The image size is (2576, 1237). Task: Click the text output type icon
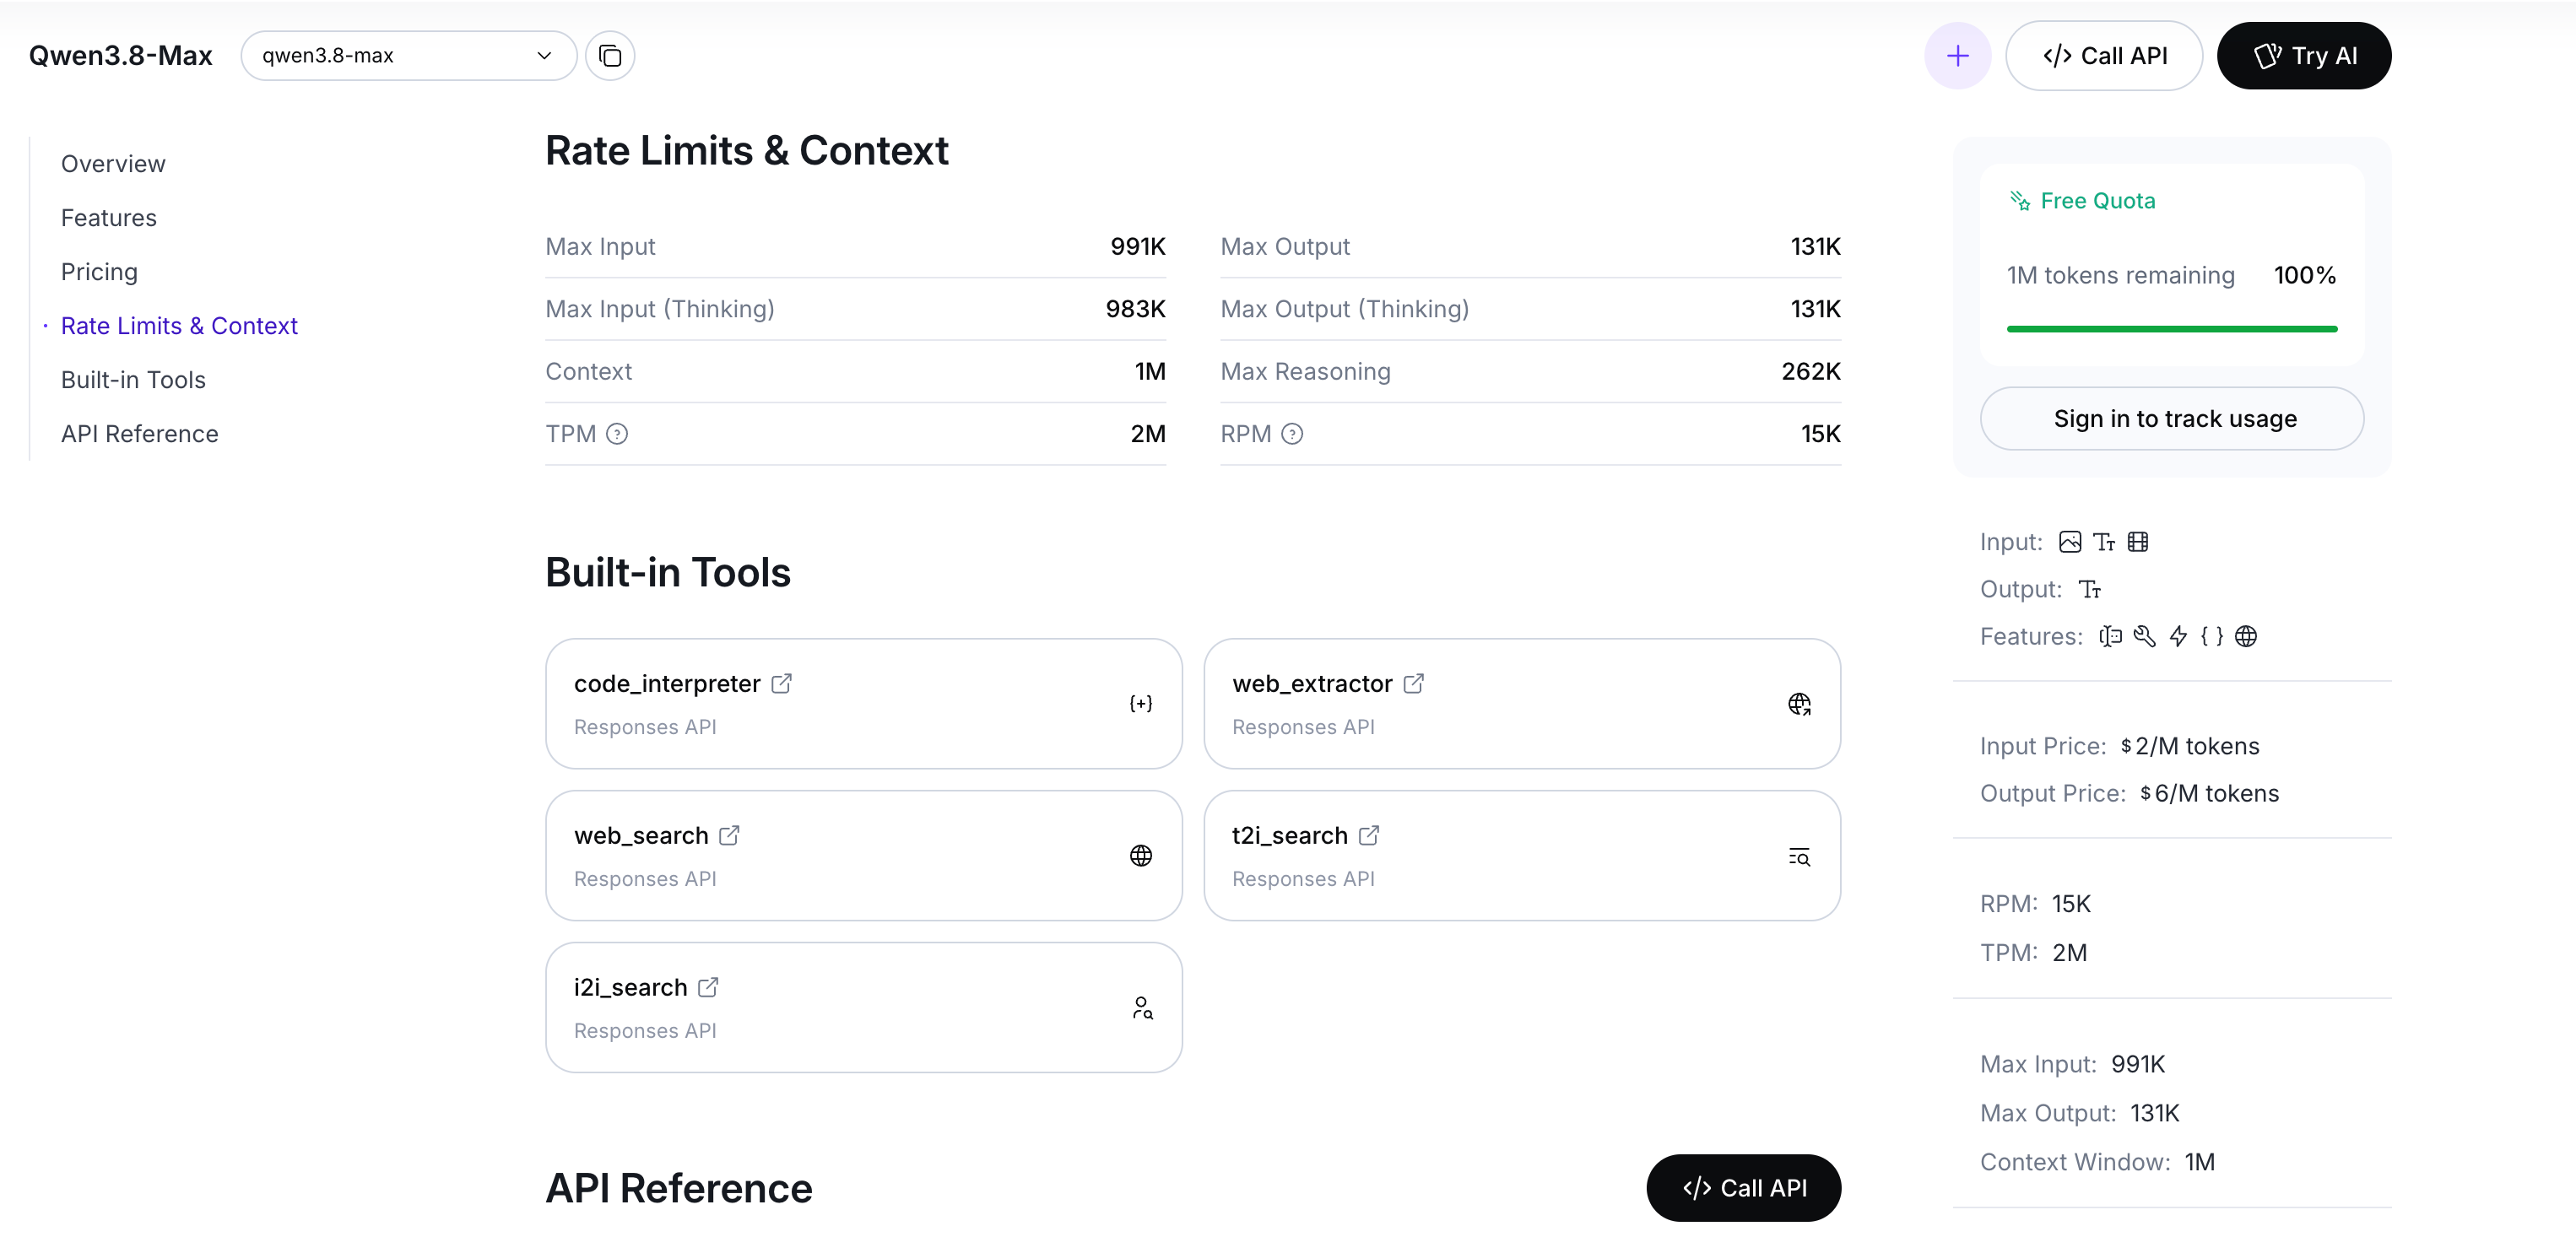(2089, 590)
